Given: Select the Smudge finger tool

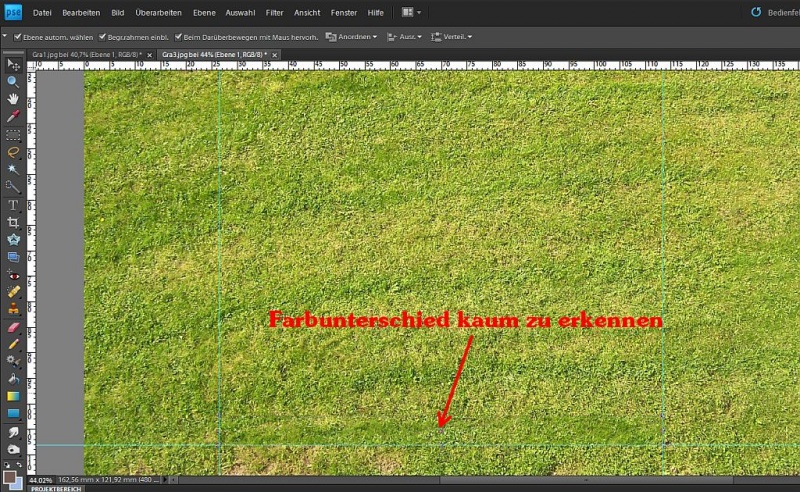Looking at the screenshot, I should pos(13,432).
